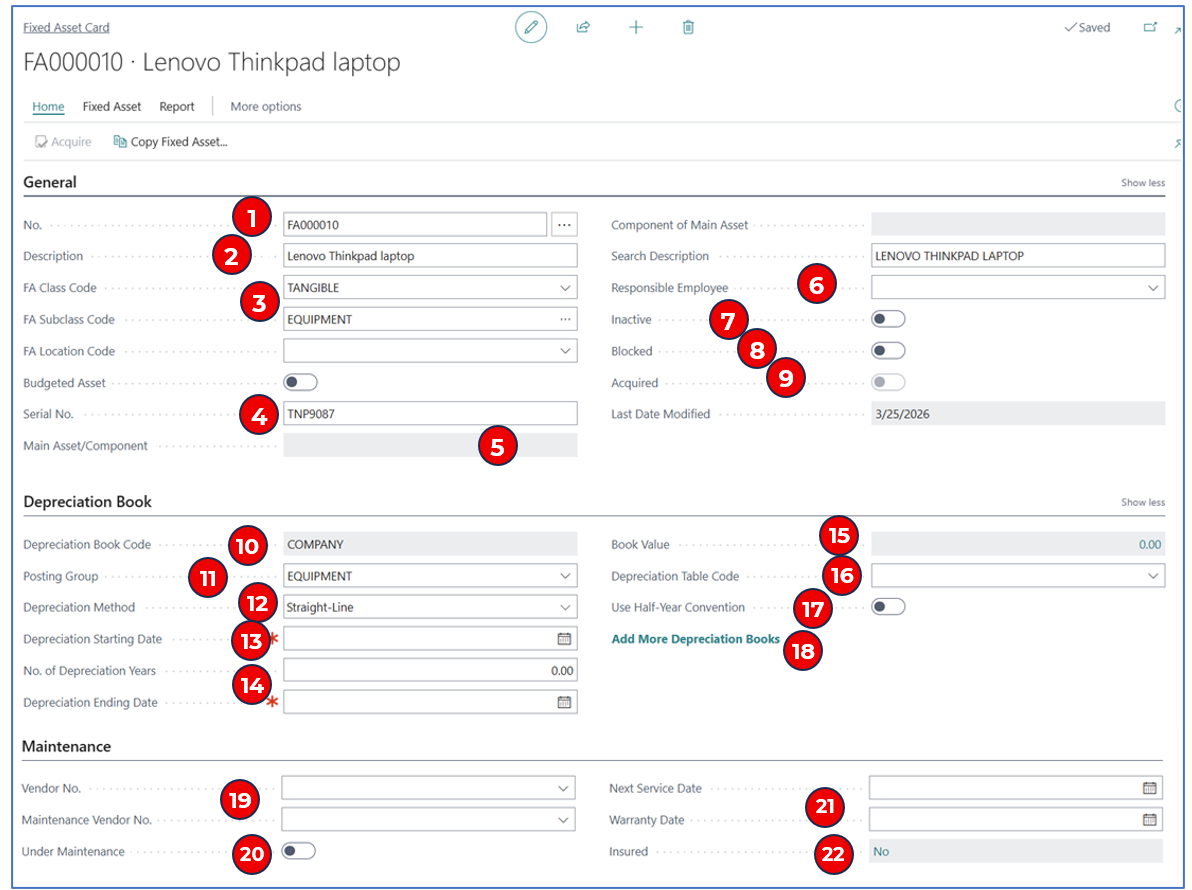Click the plus icon to add new
The width and height of the screenshot is (1192, 890).
(636, 27)
